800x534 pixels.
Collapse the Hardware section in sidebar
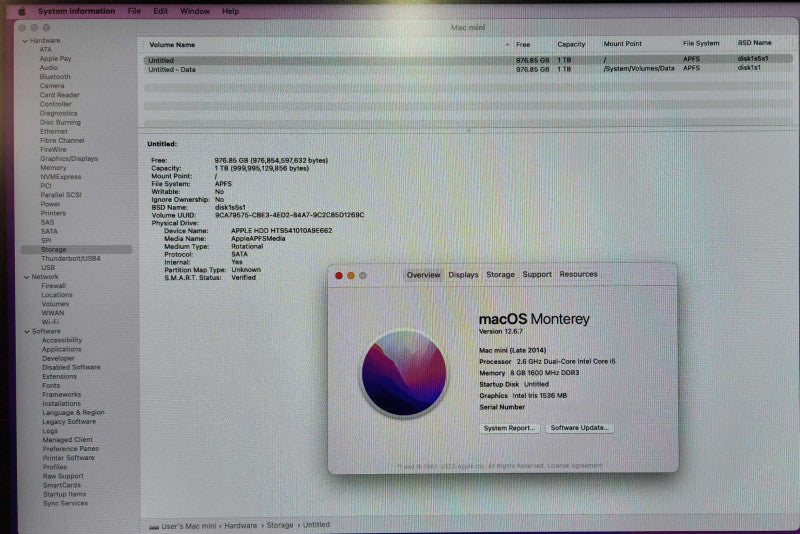click(25, 41)
